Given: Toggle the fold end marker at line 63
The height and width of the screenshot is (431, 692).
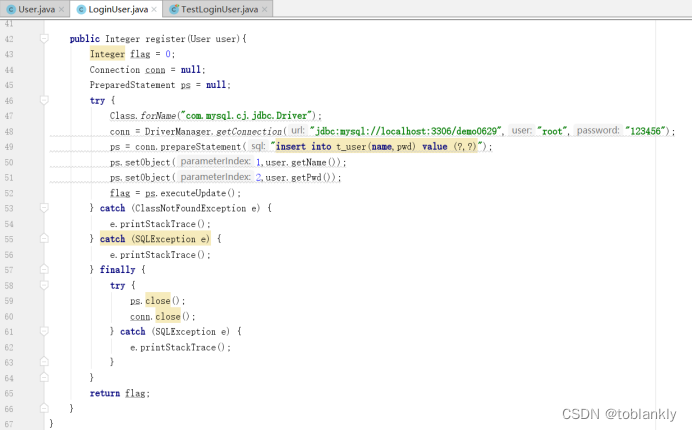Looking at the screenshot, I should (44, 362).
